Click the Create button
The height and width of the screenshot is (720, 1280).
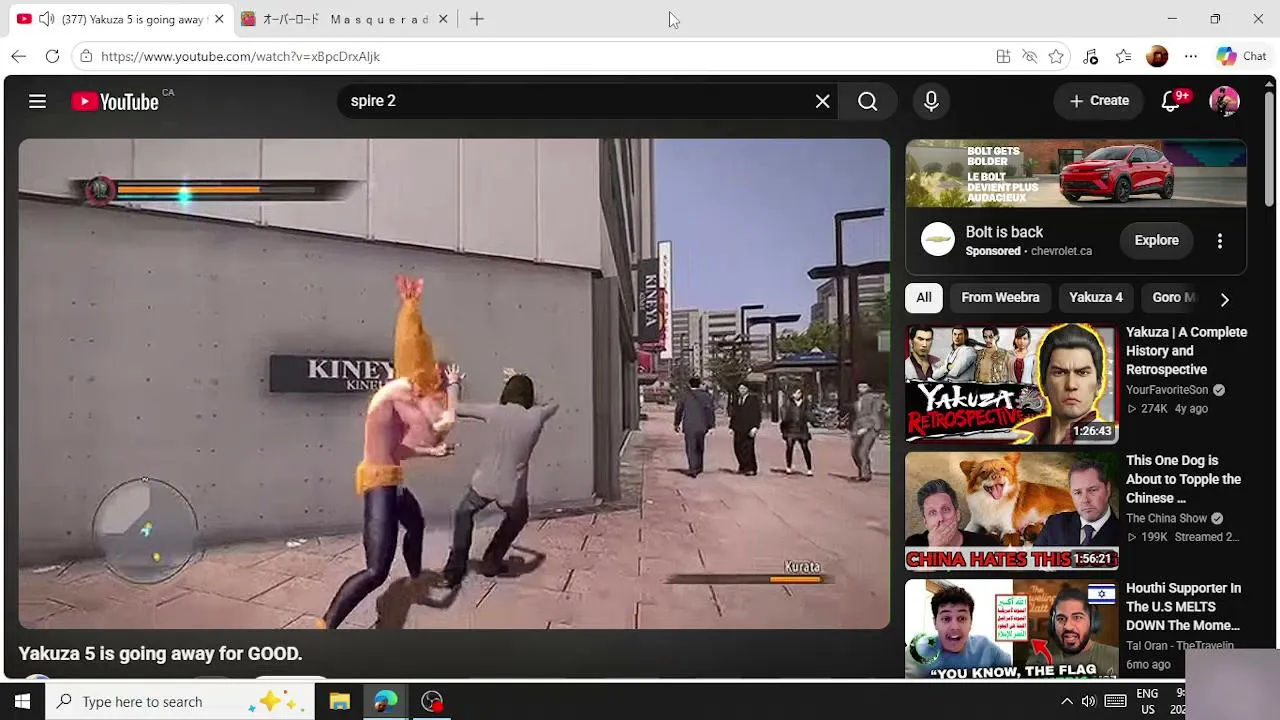[1099, 101]
